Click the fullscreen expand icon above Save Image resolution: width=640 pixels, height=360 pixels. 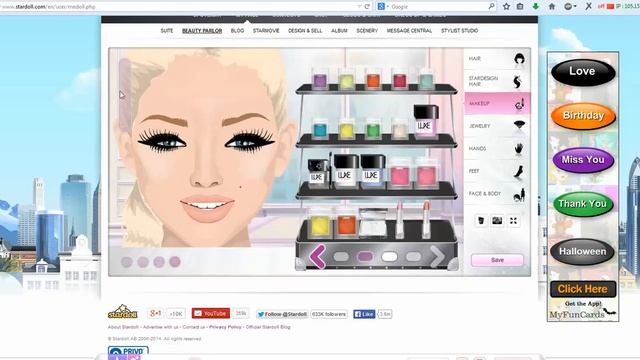click(513, 221)
